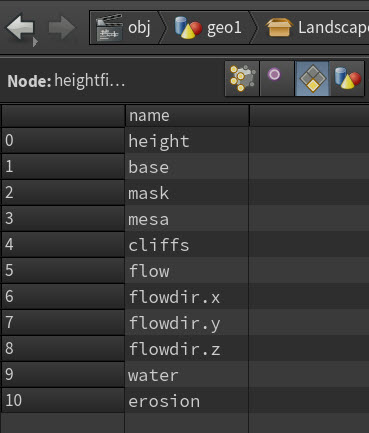Click the Node heightfield label field

point(66,81)
